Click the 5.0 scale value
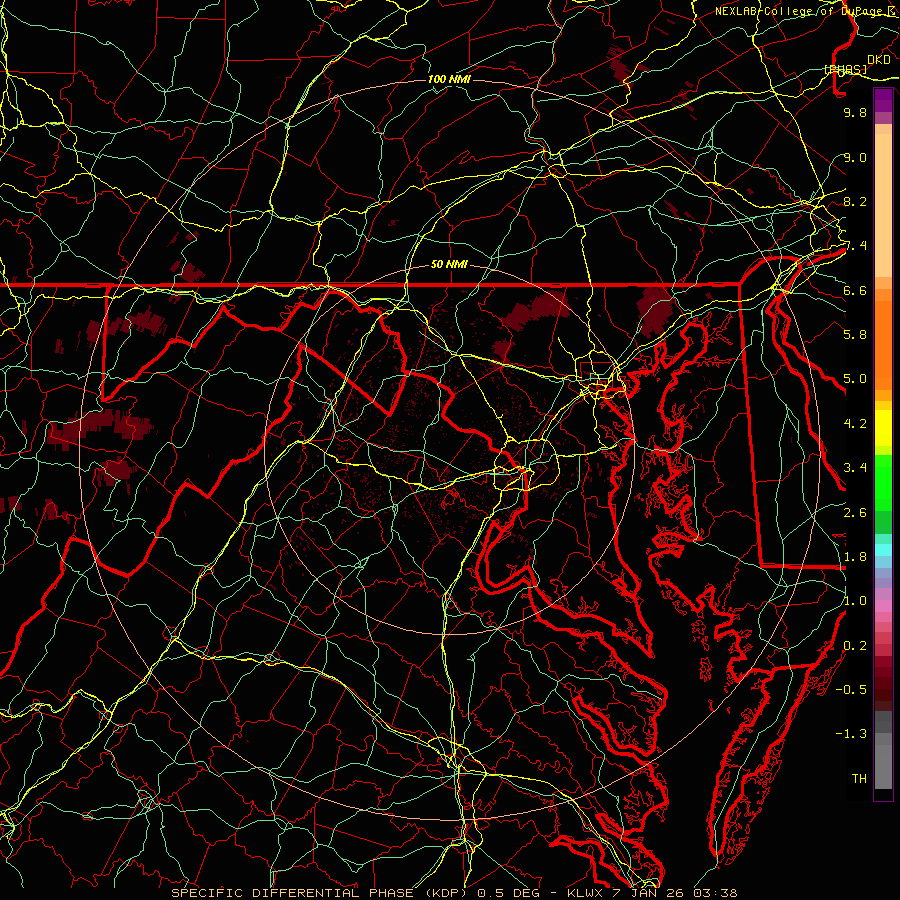The image size is (900, 900). [x=855, y=379]
